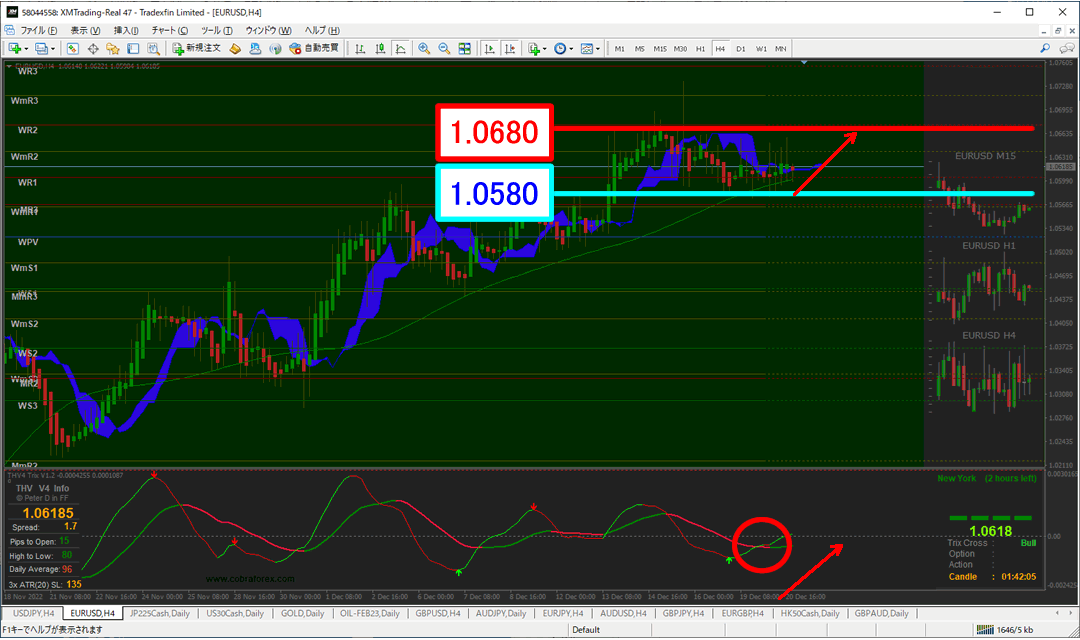1080x640 pixels.
Task: Select the M15 timeframe
Action: (660, 49)
